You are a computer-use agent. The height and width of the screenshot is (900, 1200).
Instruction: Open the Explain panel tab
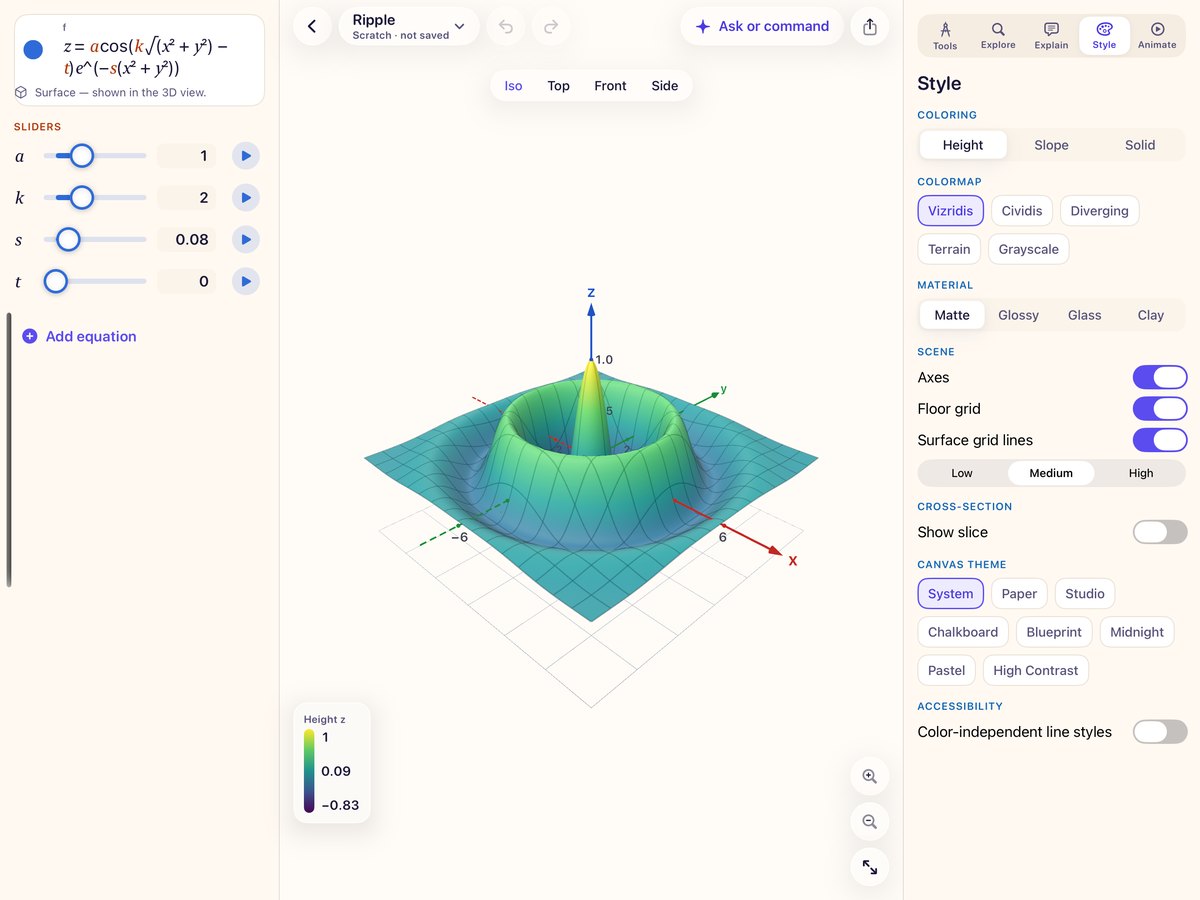pyautogui.click(x=1051, y=35)
